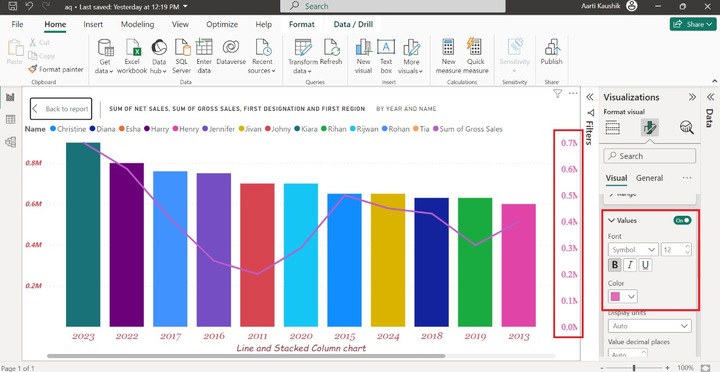Select the General format tab
The width and height of the screenshot is (720, 372).
[649, 178]
